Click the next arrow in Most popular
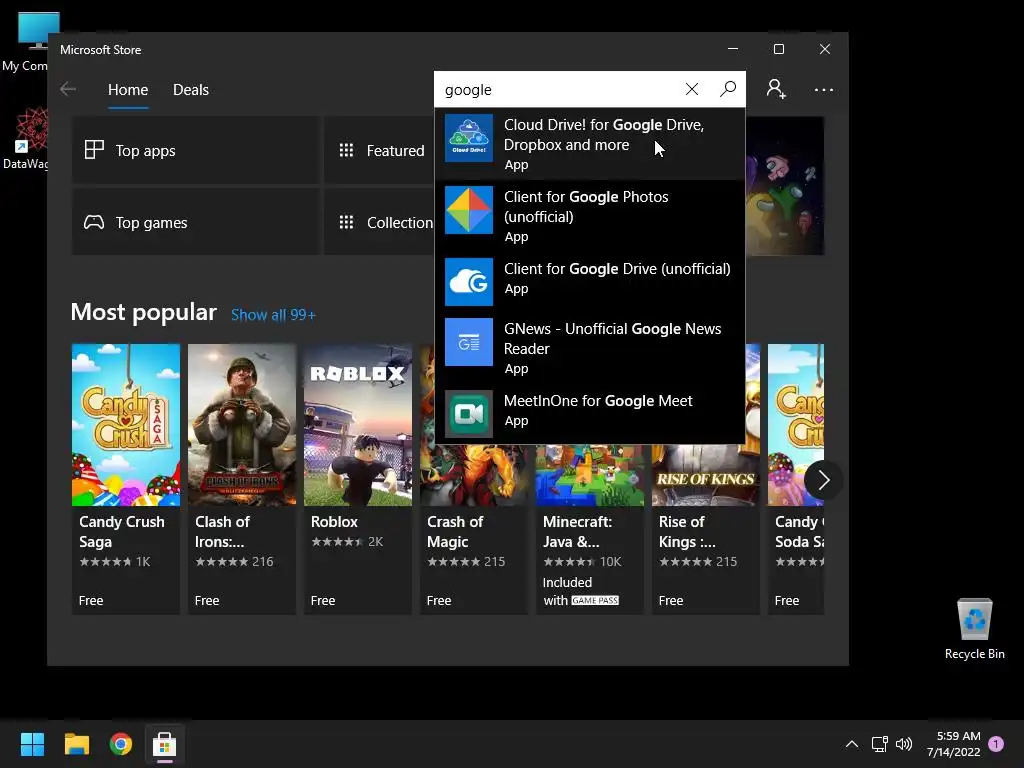 pyautogui.click(x=824, y=481)
